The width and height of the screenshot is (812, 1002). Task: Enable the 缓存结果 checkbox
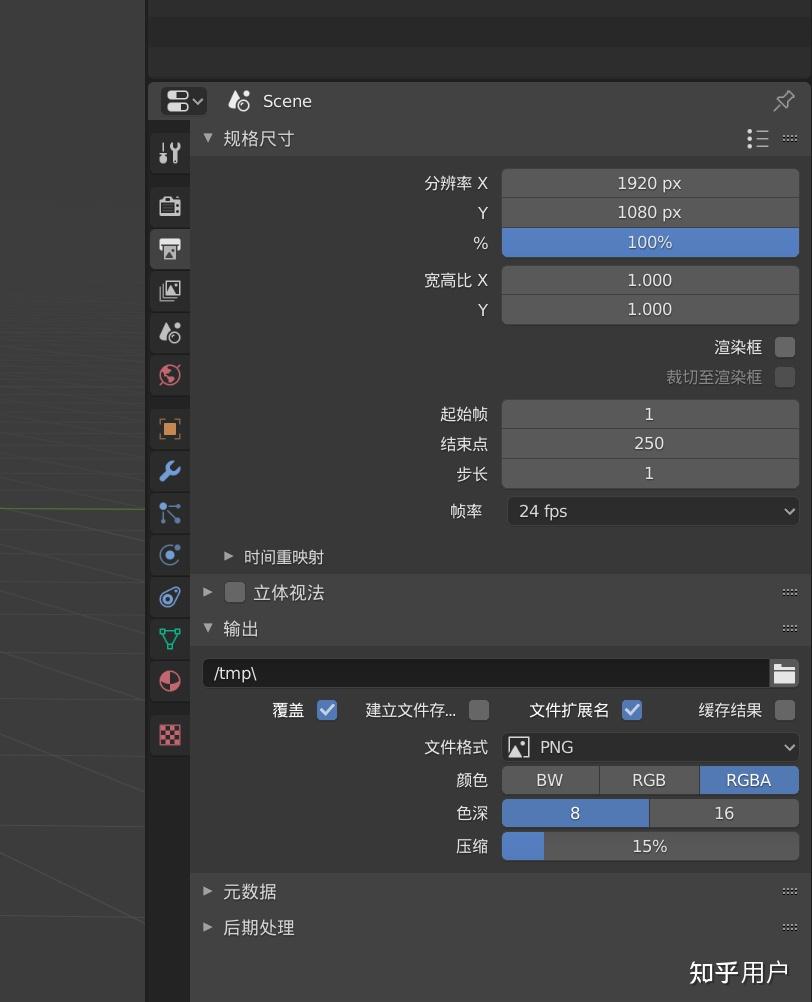coord(785,710)
